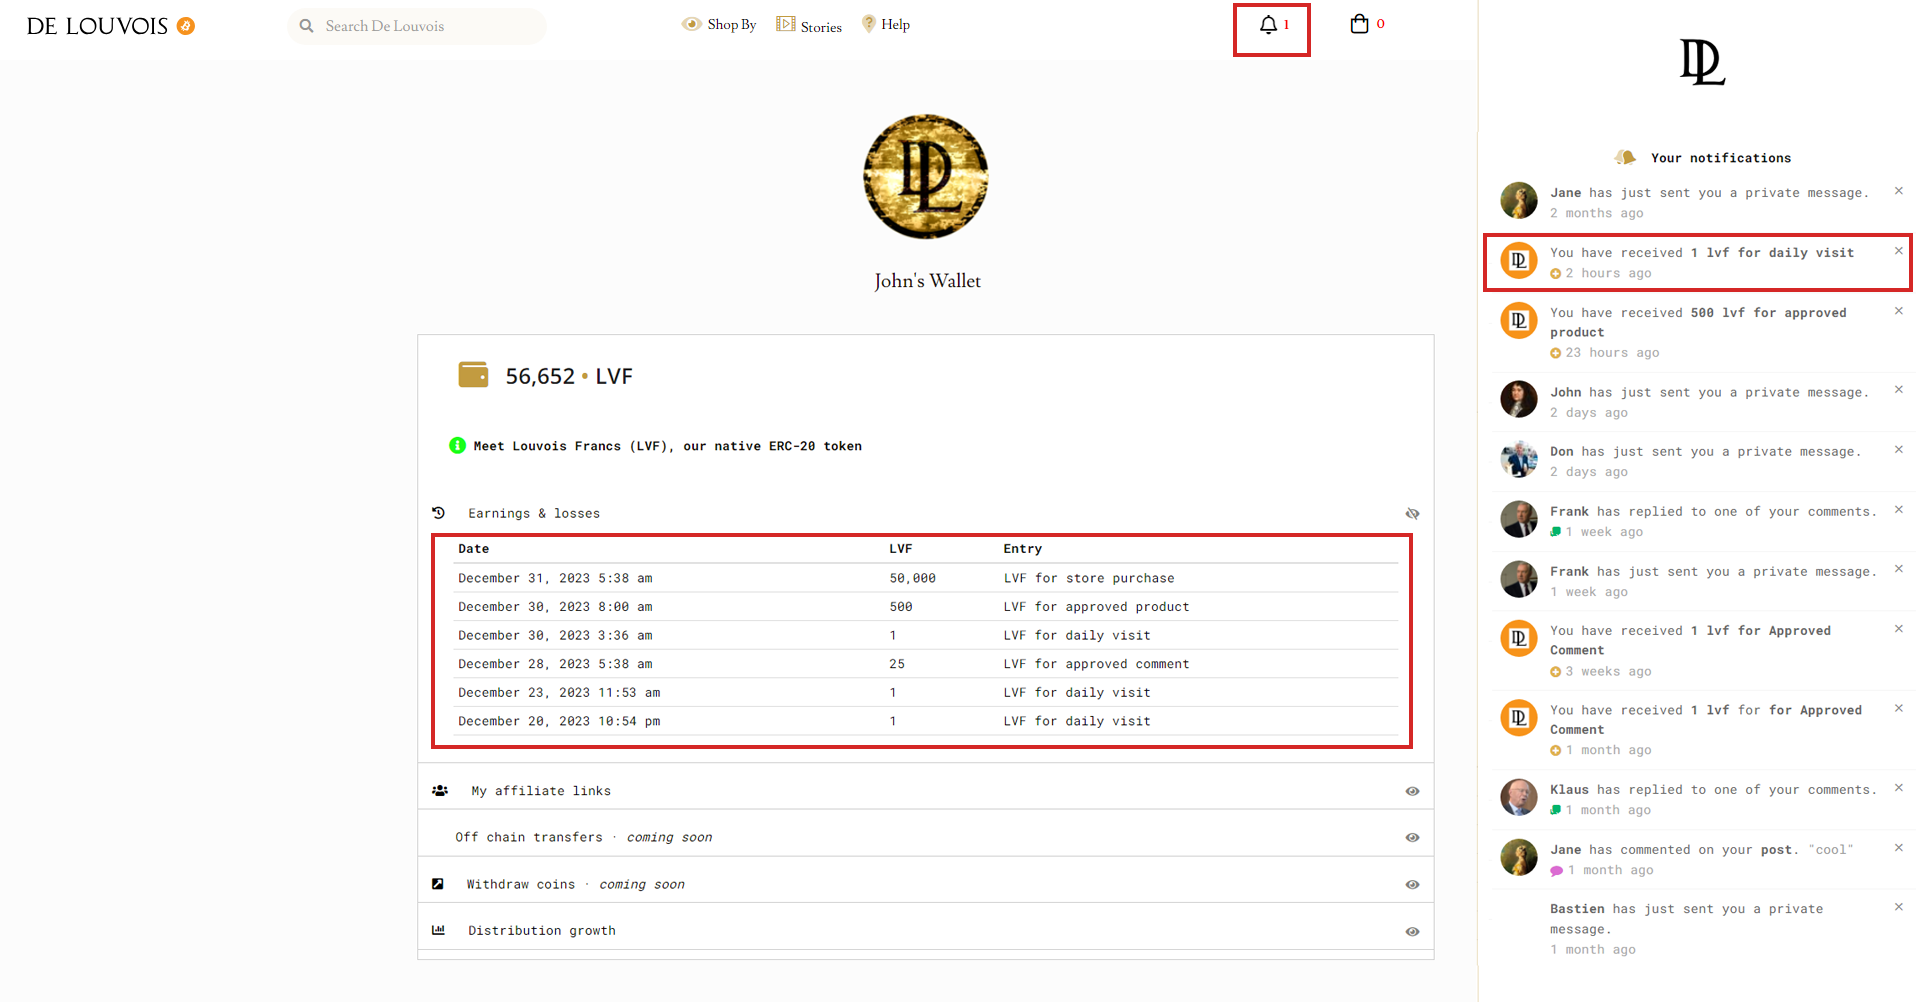Click the Withdraw coins arrow icon
1916x1002 pixels.
(438, 884)
